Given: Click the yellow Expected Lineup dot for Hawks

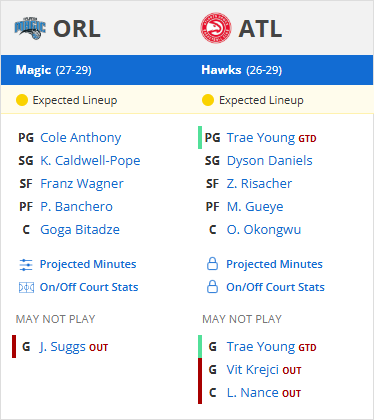Looking at the screenshot, I should (x=208, y=100).
